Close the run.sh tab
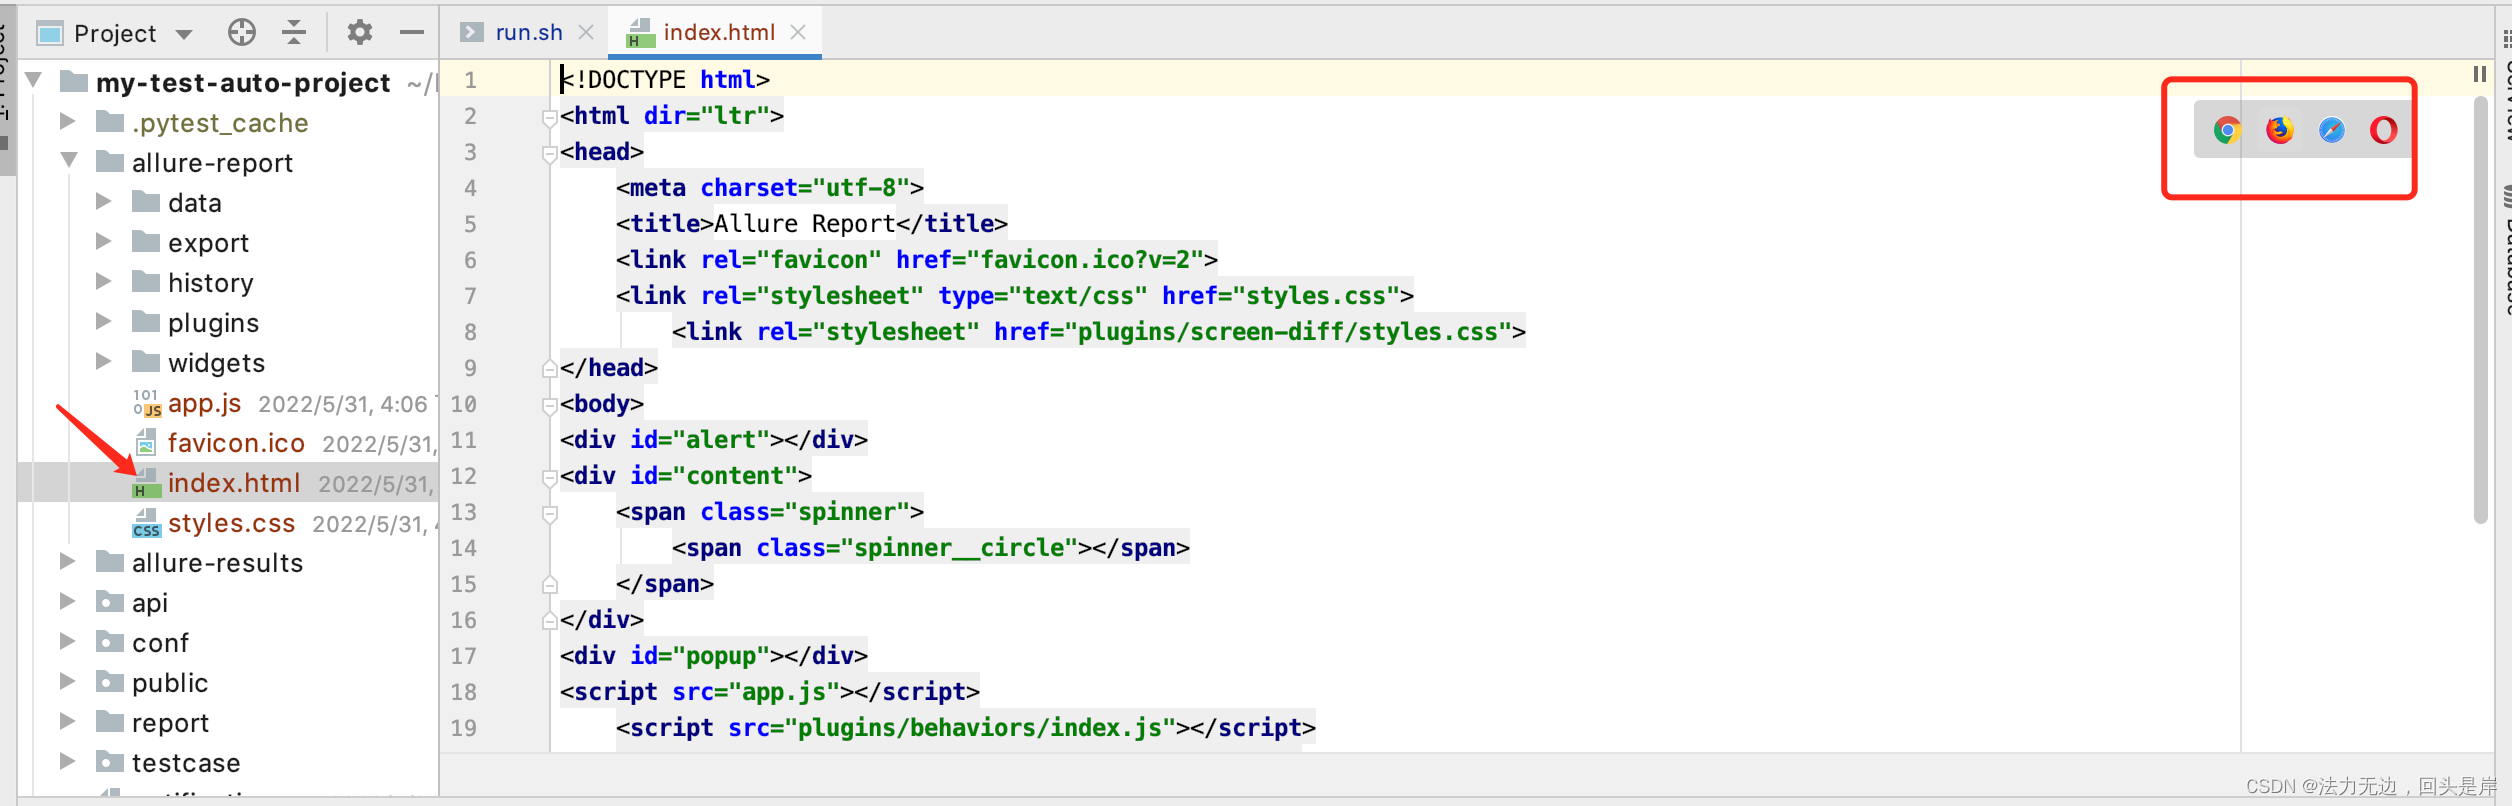 [x=586, y=33]
